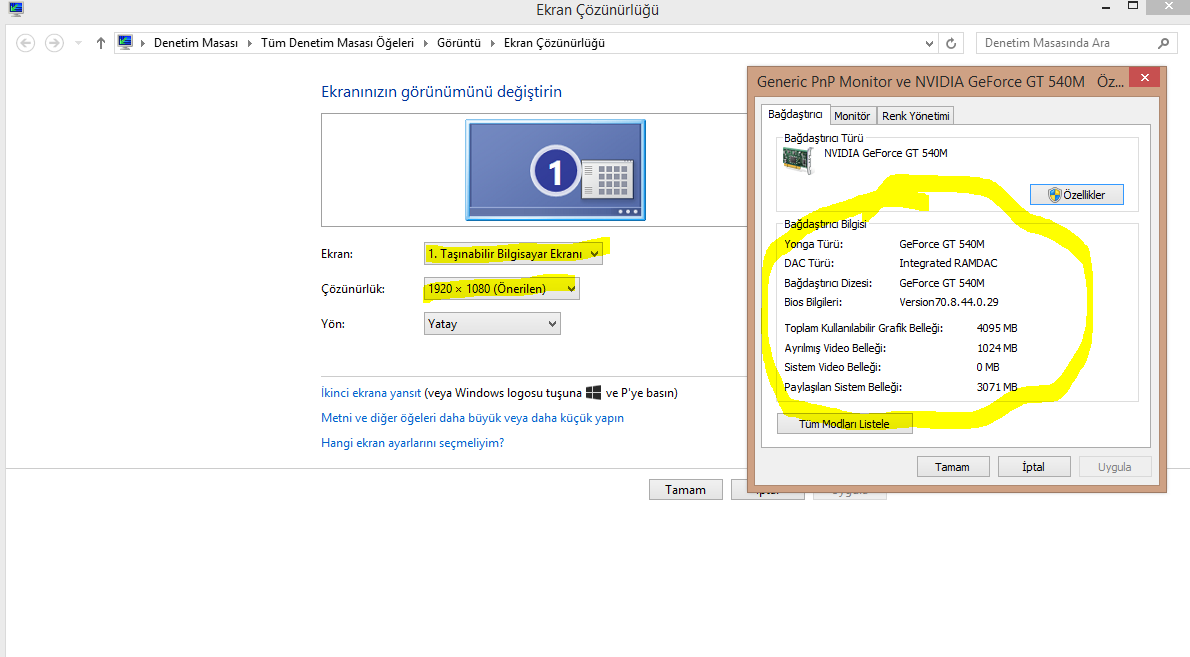Click Görüntü breadcrumb
This screenshot has height=657, width=1190.
459,43
